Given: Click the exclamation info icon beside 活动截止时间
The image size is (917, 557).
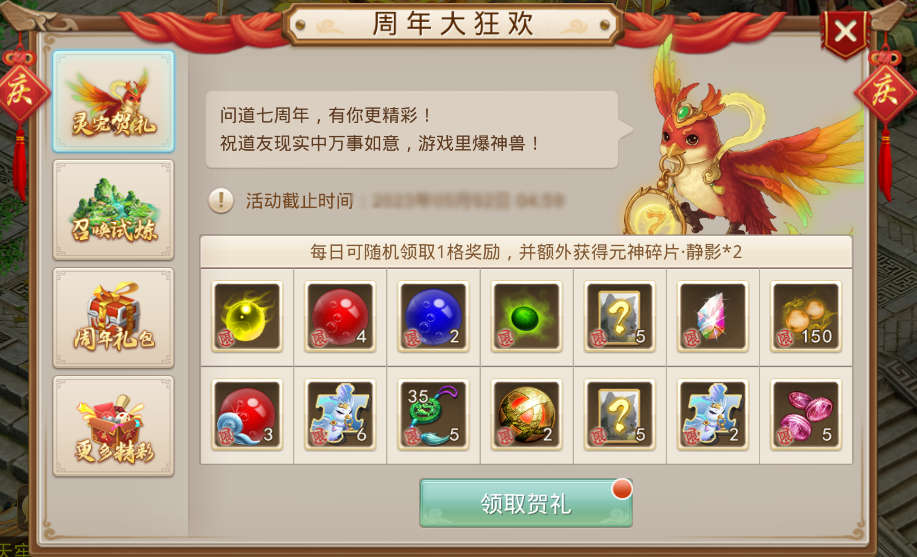Looking at the screenshot, I should point(221,201).
